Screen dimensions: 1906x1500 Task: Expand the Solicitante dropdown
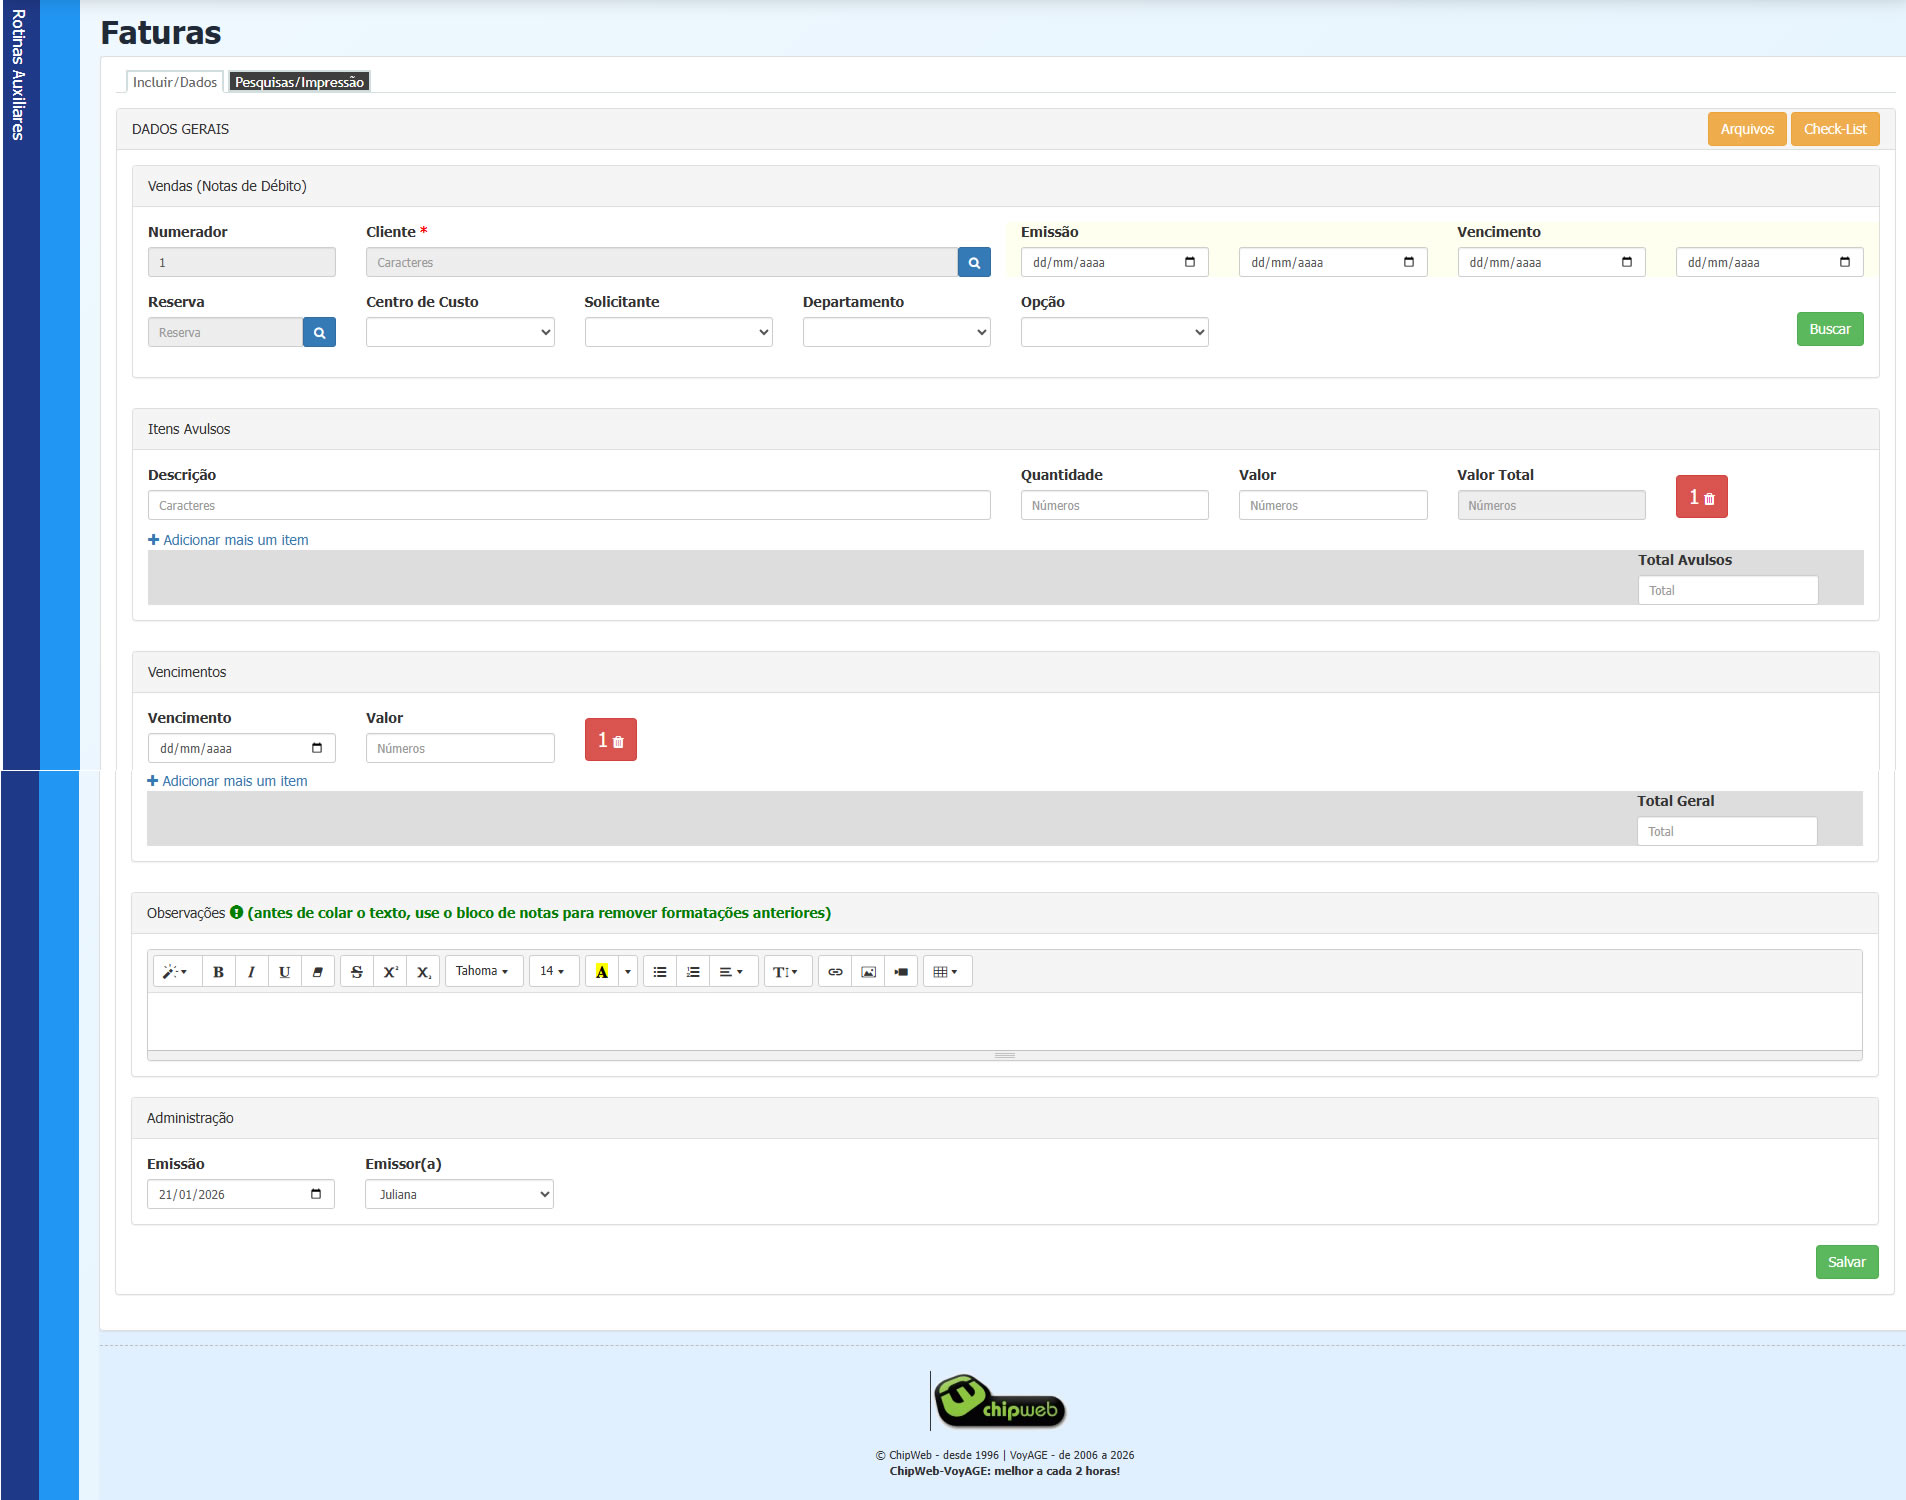click(678, 333)
